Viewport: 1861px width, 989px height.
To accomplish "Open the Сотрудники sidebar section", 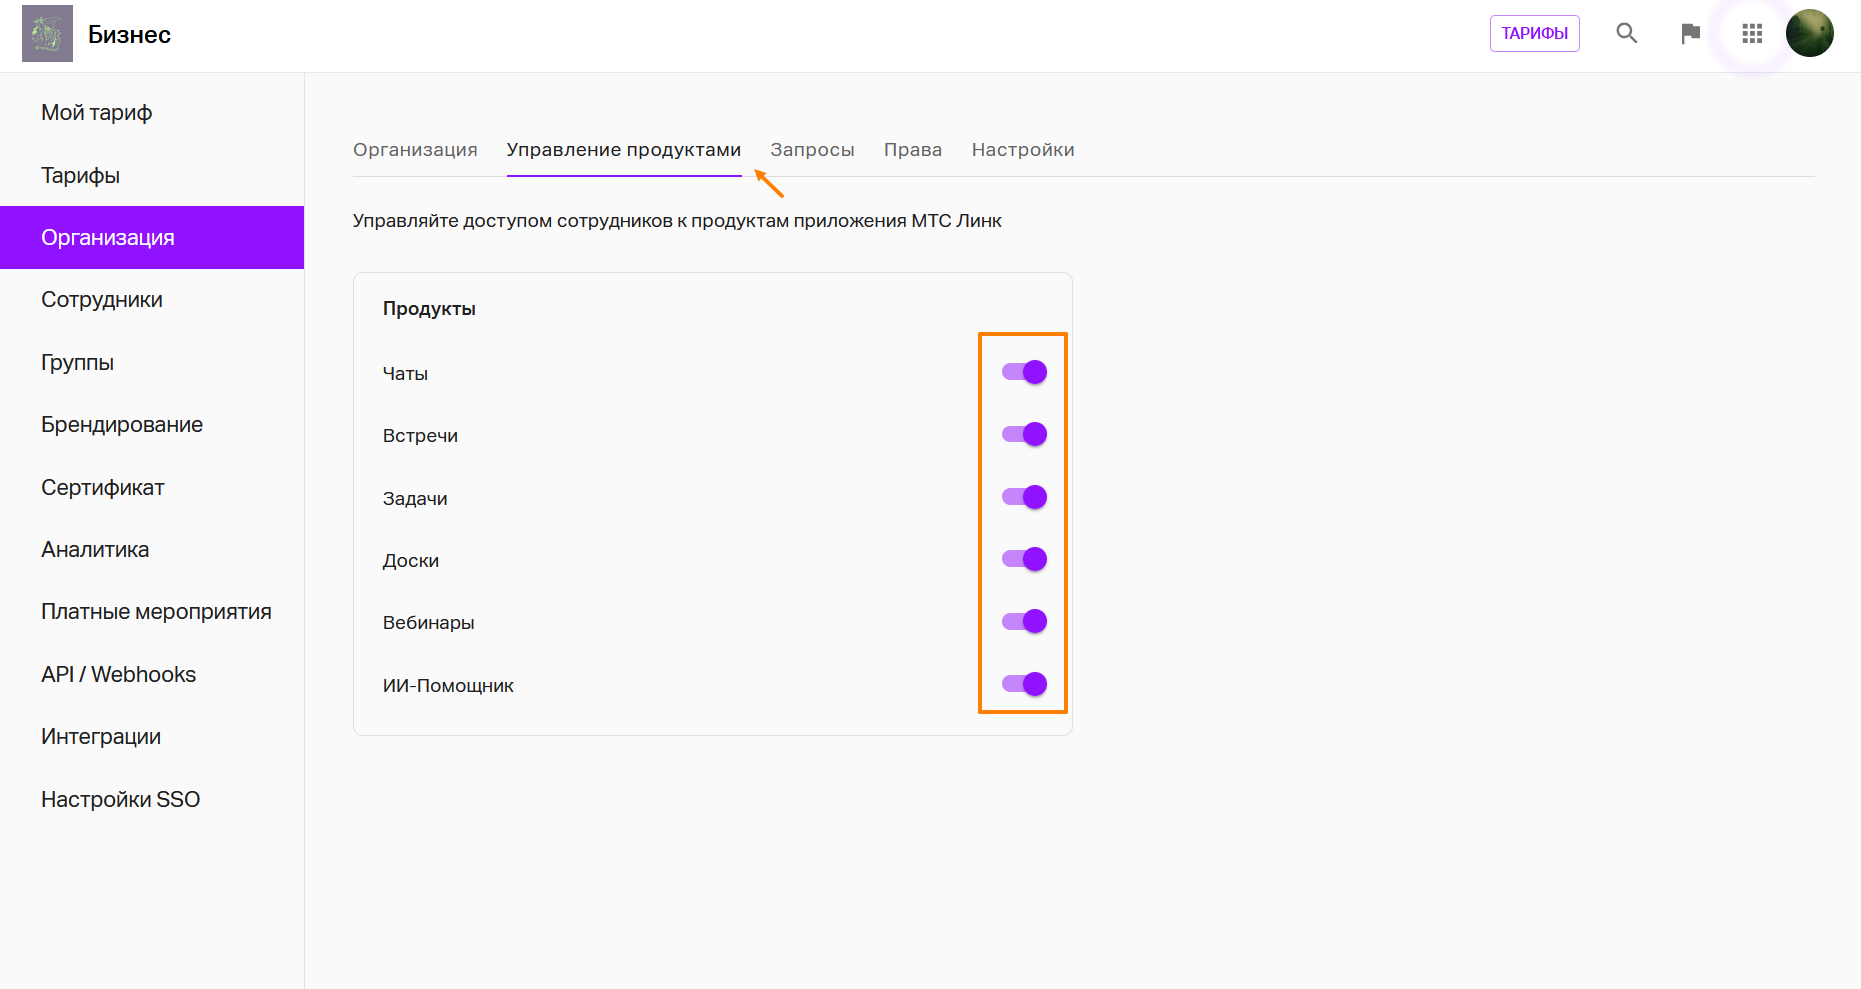I will tap(152, 300).
